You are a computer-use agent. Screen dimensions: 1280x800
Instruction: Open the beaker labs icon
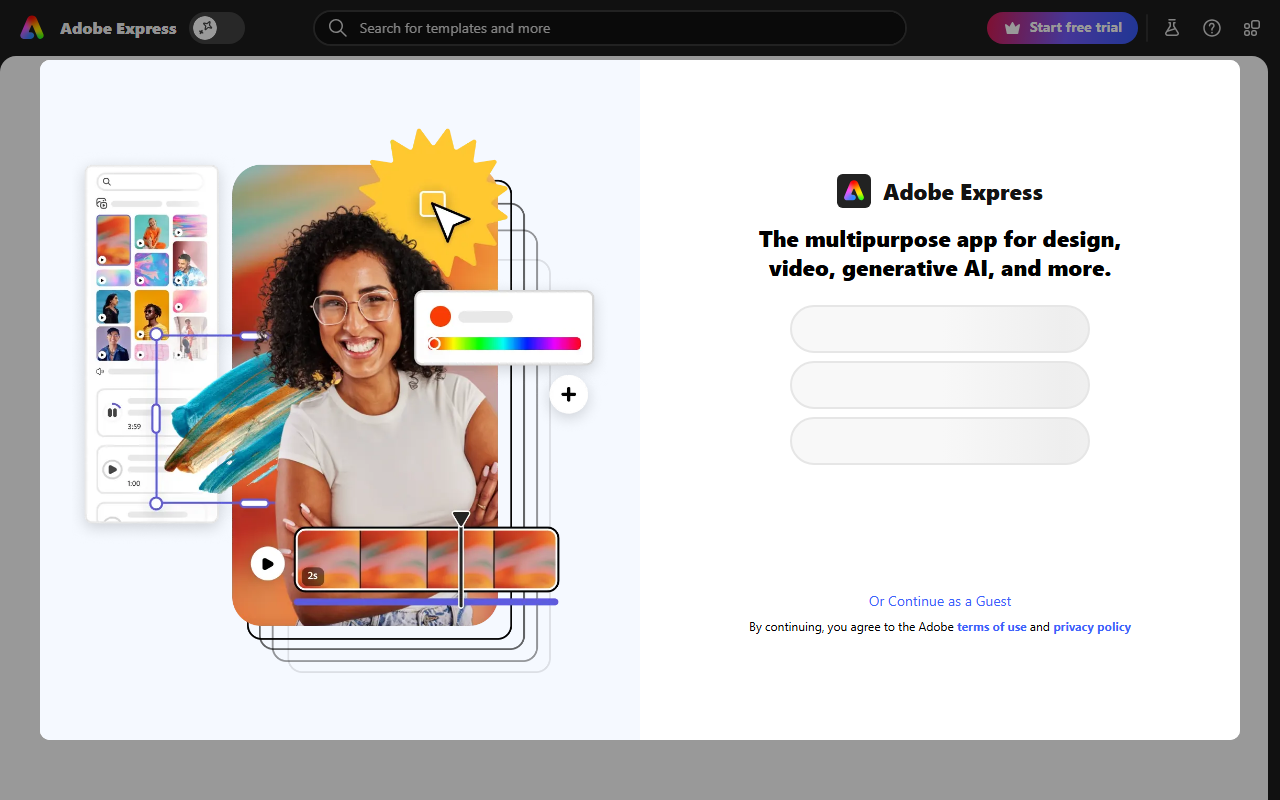1172,28
